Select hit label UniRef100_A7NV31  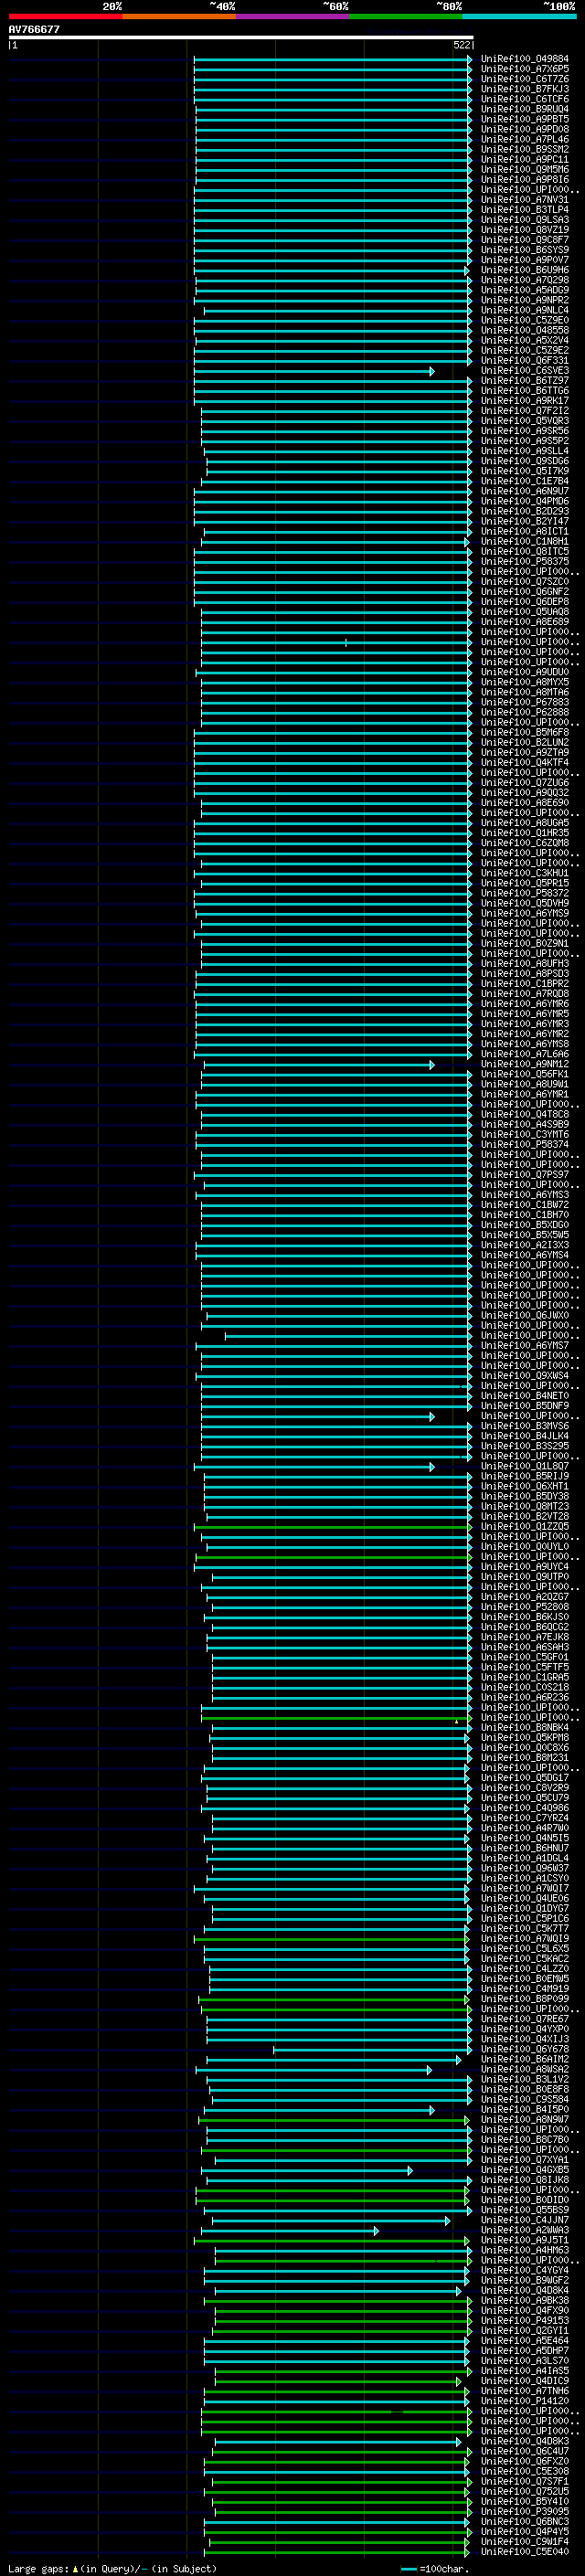coord(524,200)
